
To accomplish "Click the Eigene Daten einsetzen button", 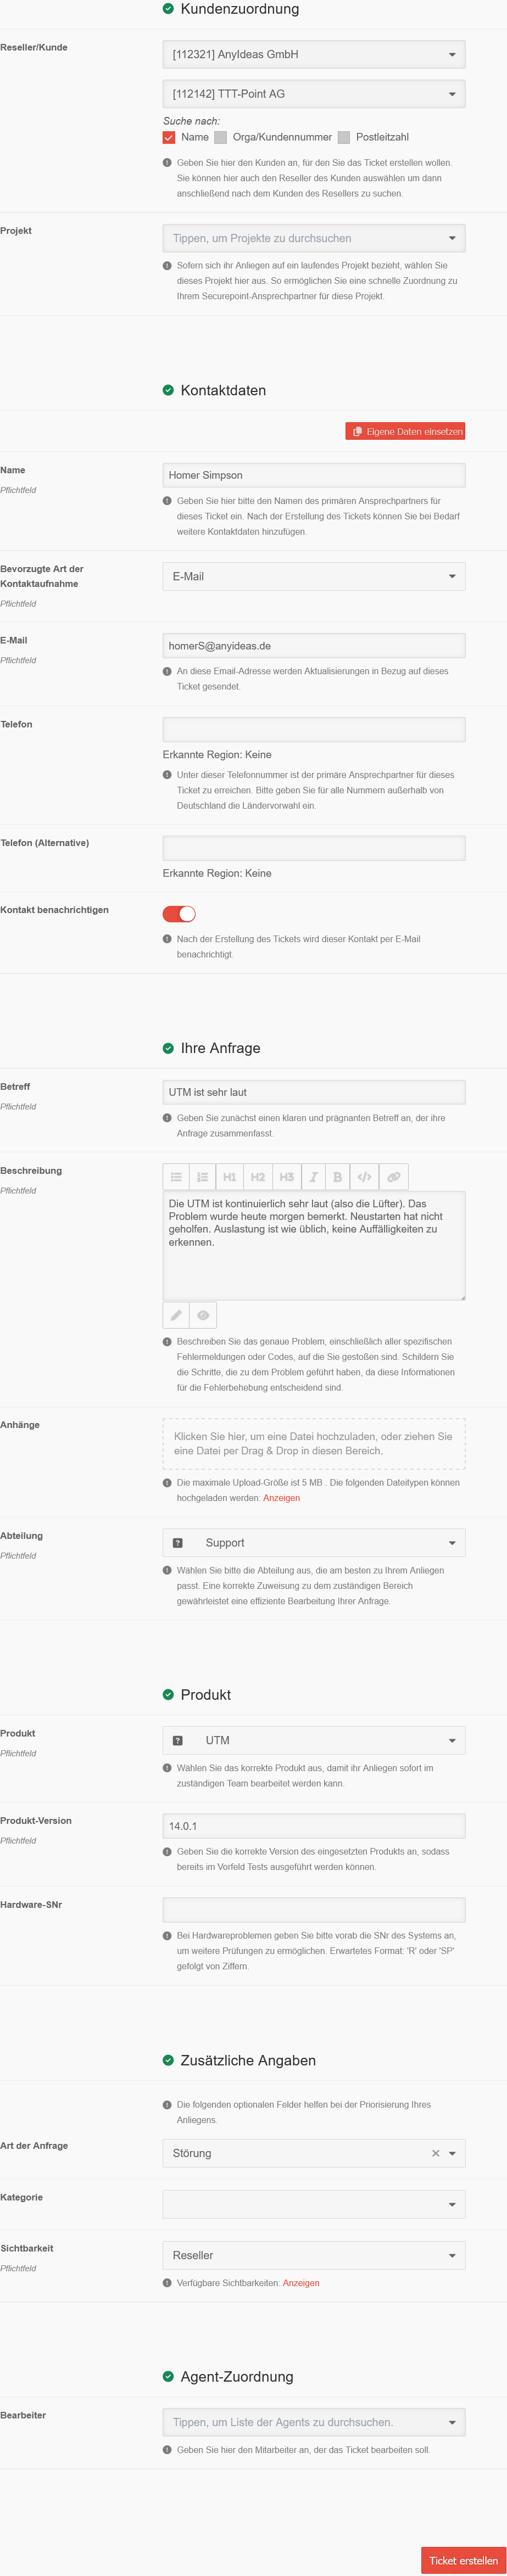I will [x=405, y=431].
